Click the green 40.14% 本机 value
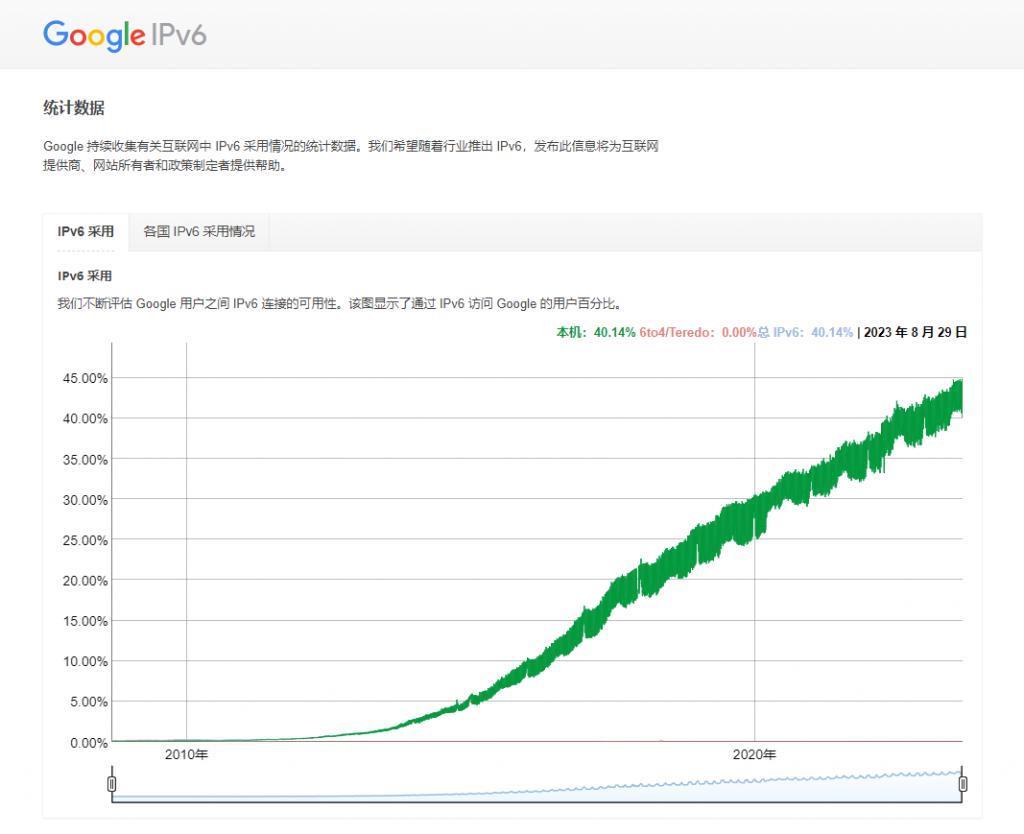Viewport: 1024px width, 834px height. [x=613, y=331]
